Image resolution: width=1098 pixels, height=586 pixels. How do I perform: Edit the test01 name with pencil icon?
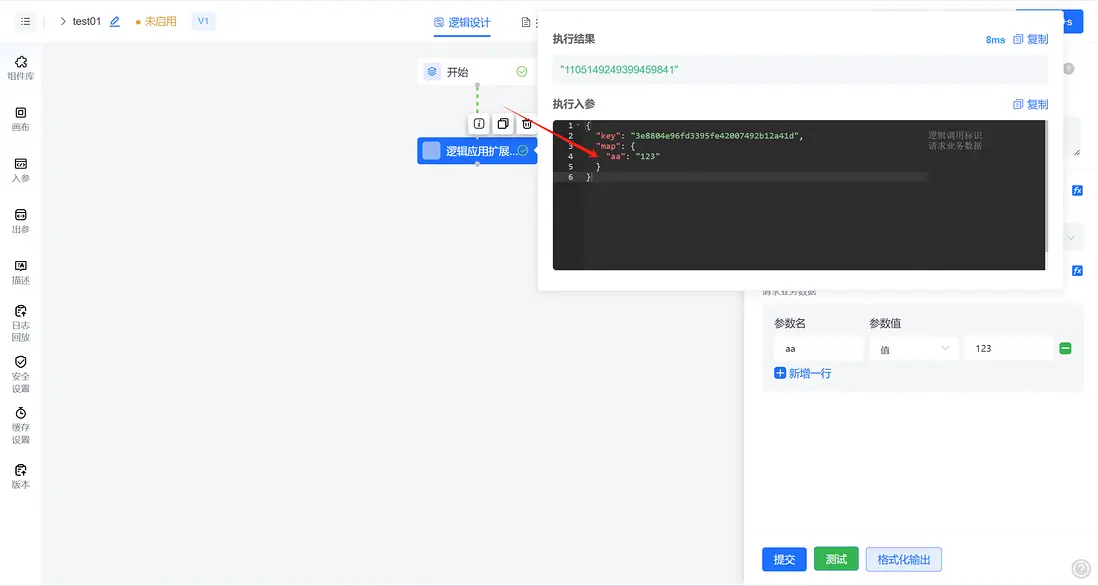click(x=115, y=22)
